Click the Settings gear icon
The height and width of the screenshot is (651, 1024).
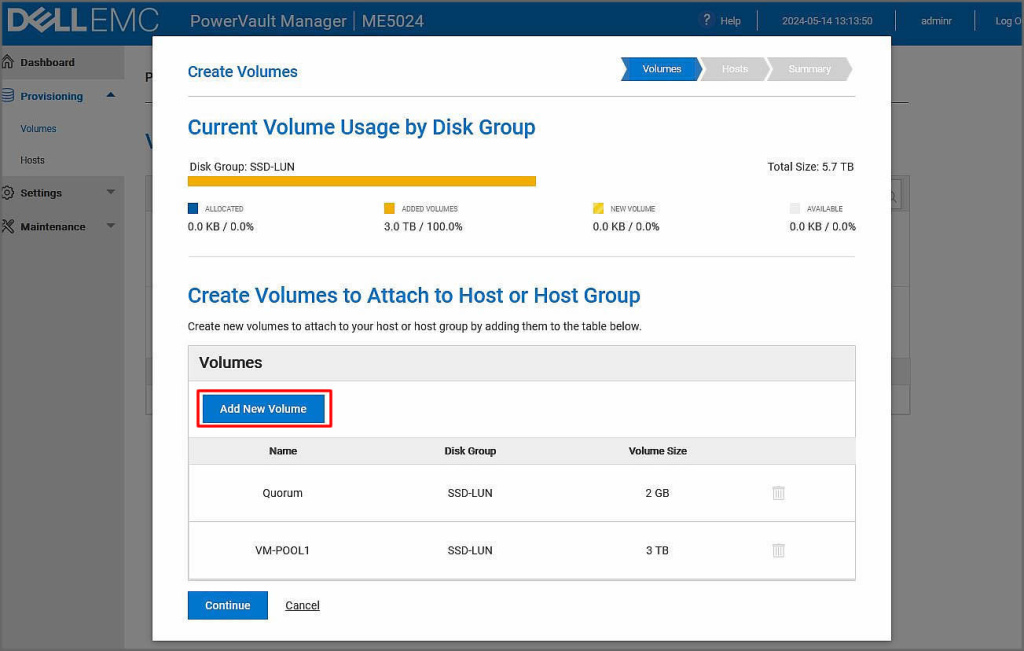8,193
